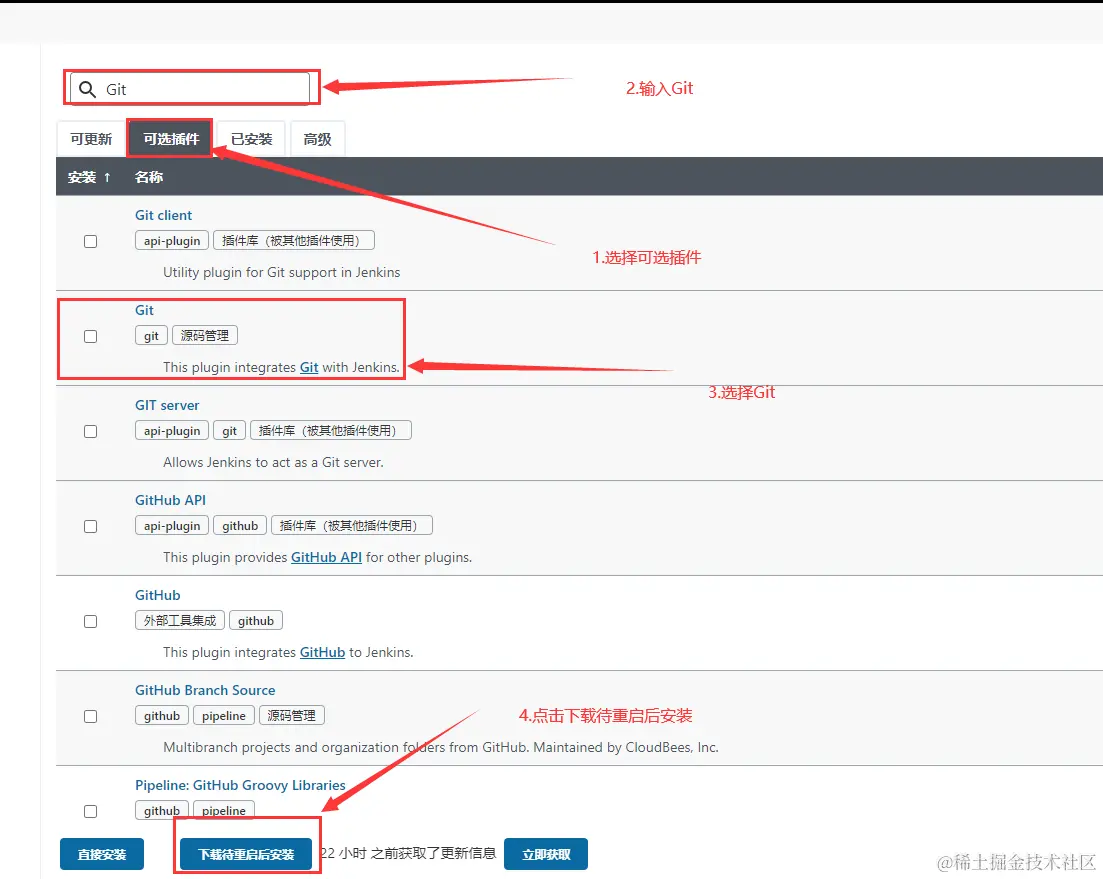
Task: Follow GitHub link in 'integrates GitHub to Jenkins'
Action: (x=322, y=652)
